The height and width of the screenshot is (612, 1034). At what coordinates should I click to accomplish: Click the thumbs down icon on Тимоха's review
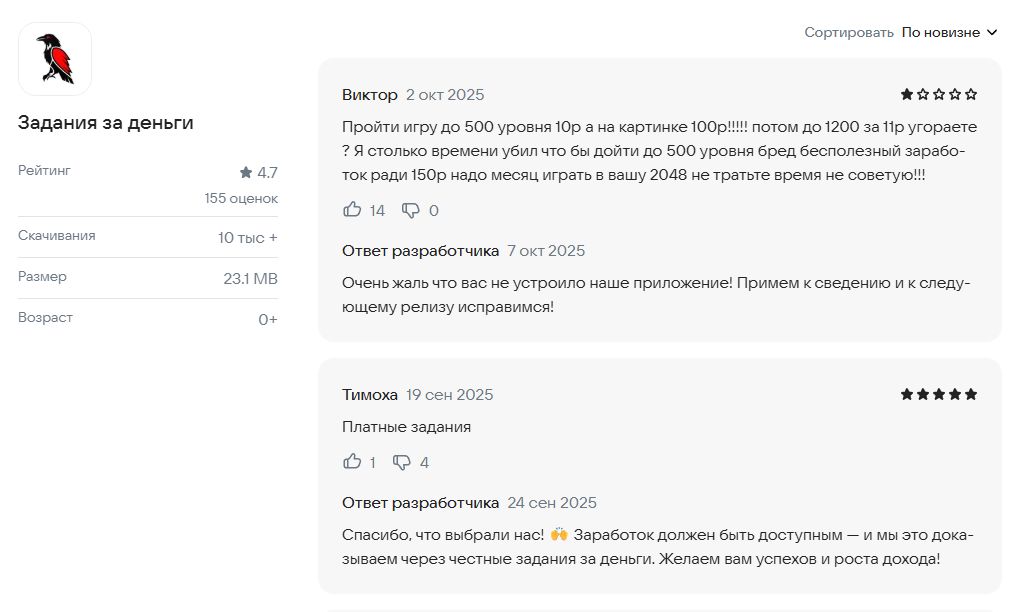tap(404, 462)
